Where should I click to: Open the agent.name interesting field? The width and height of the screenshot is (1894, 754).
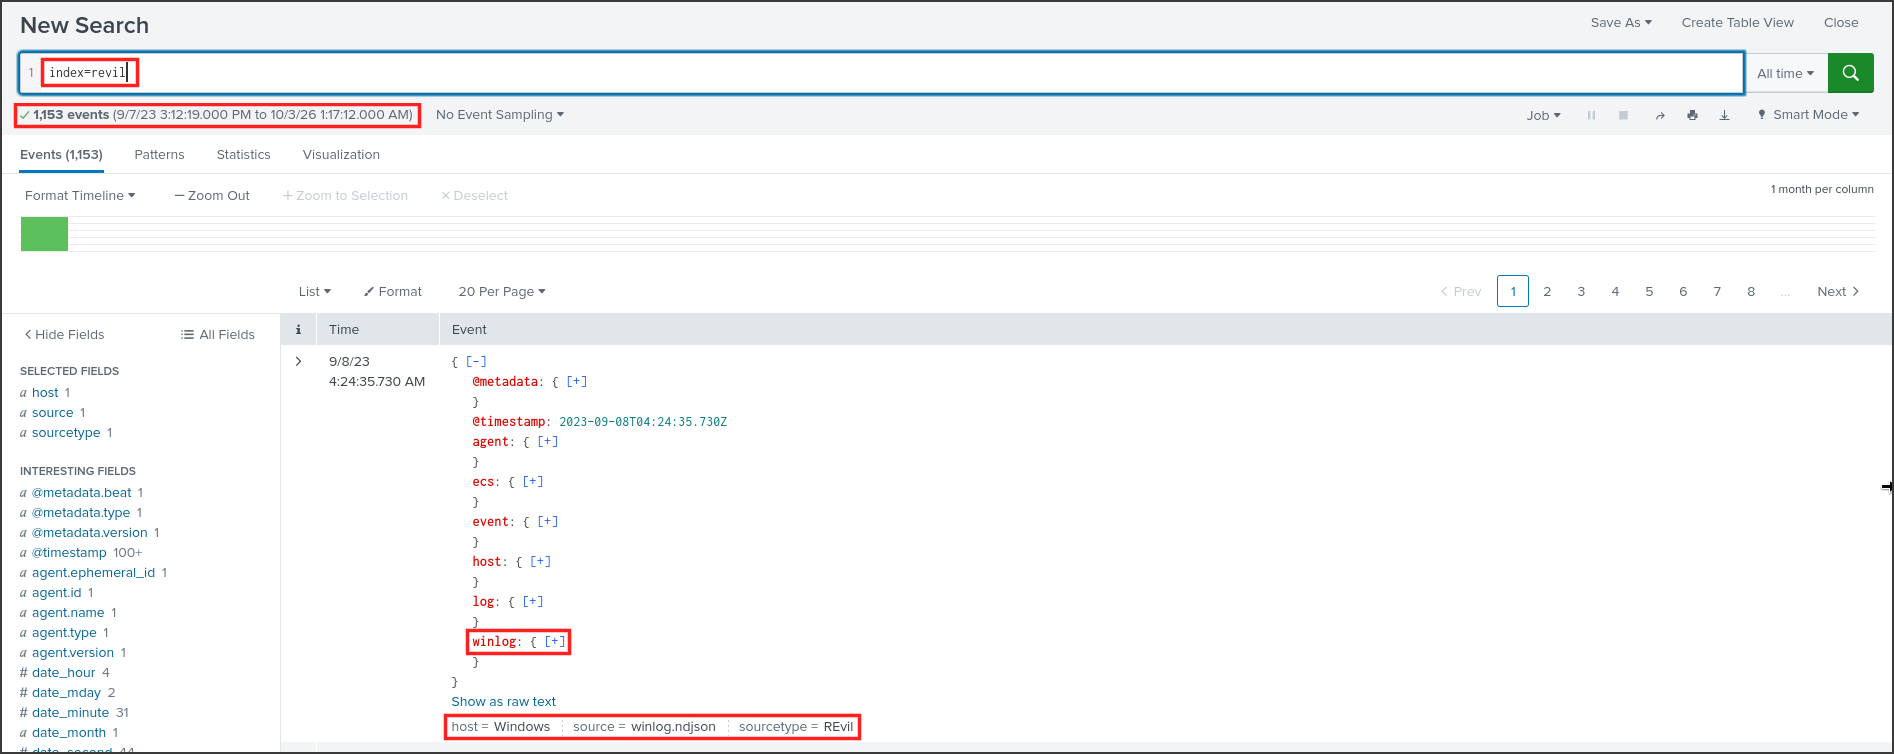[68, 612]
